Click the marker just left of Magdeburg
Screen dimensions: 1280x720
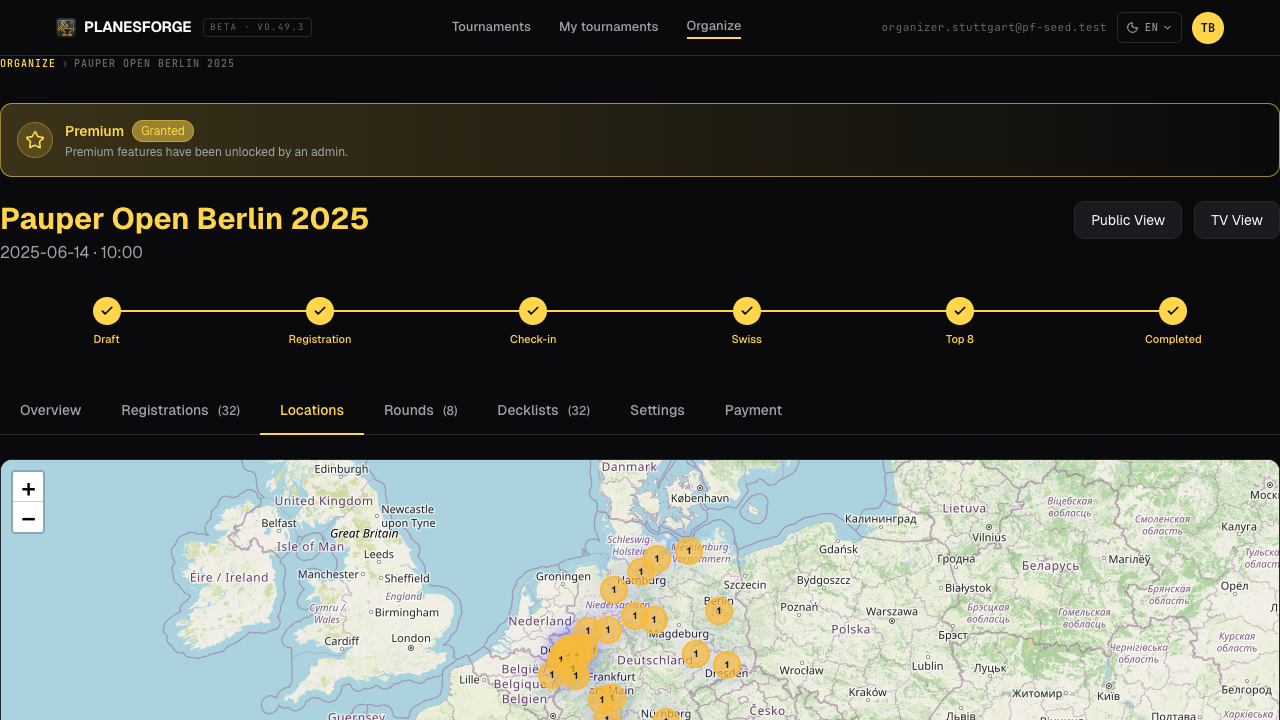pos(654,620)
